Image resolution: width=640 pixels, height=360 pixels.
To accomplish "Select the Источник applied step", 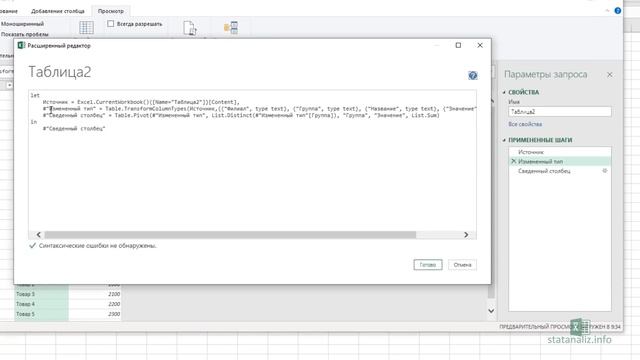I will [x=560, y=152].
